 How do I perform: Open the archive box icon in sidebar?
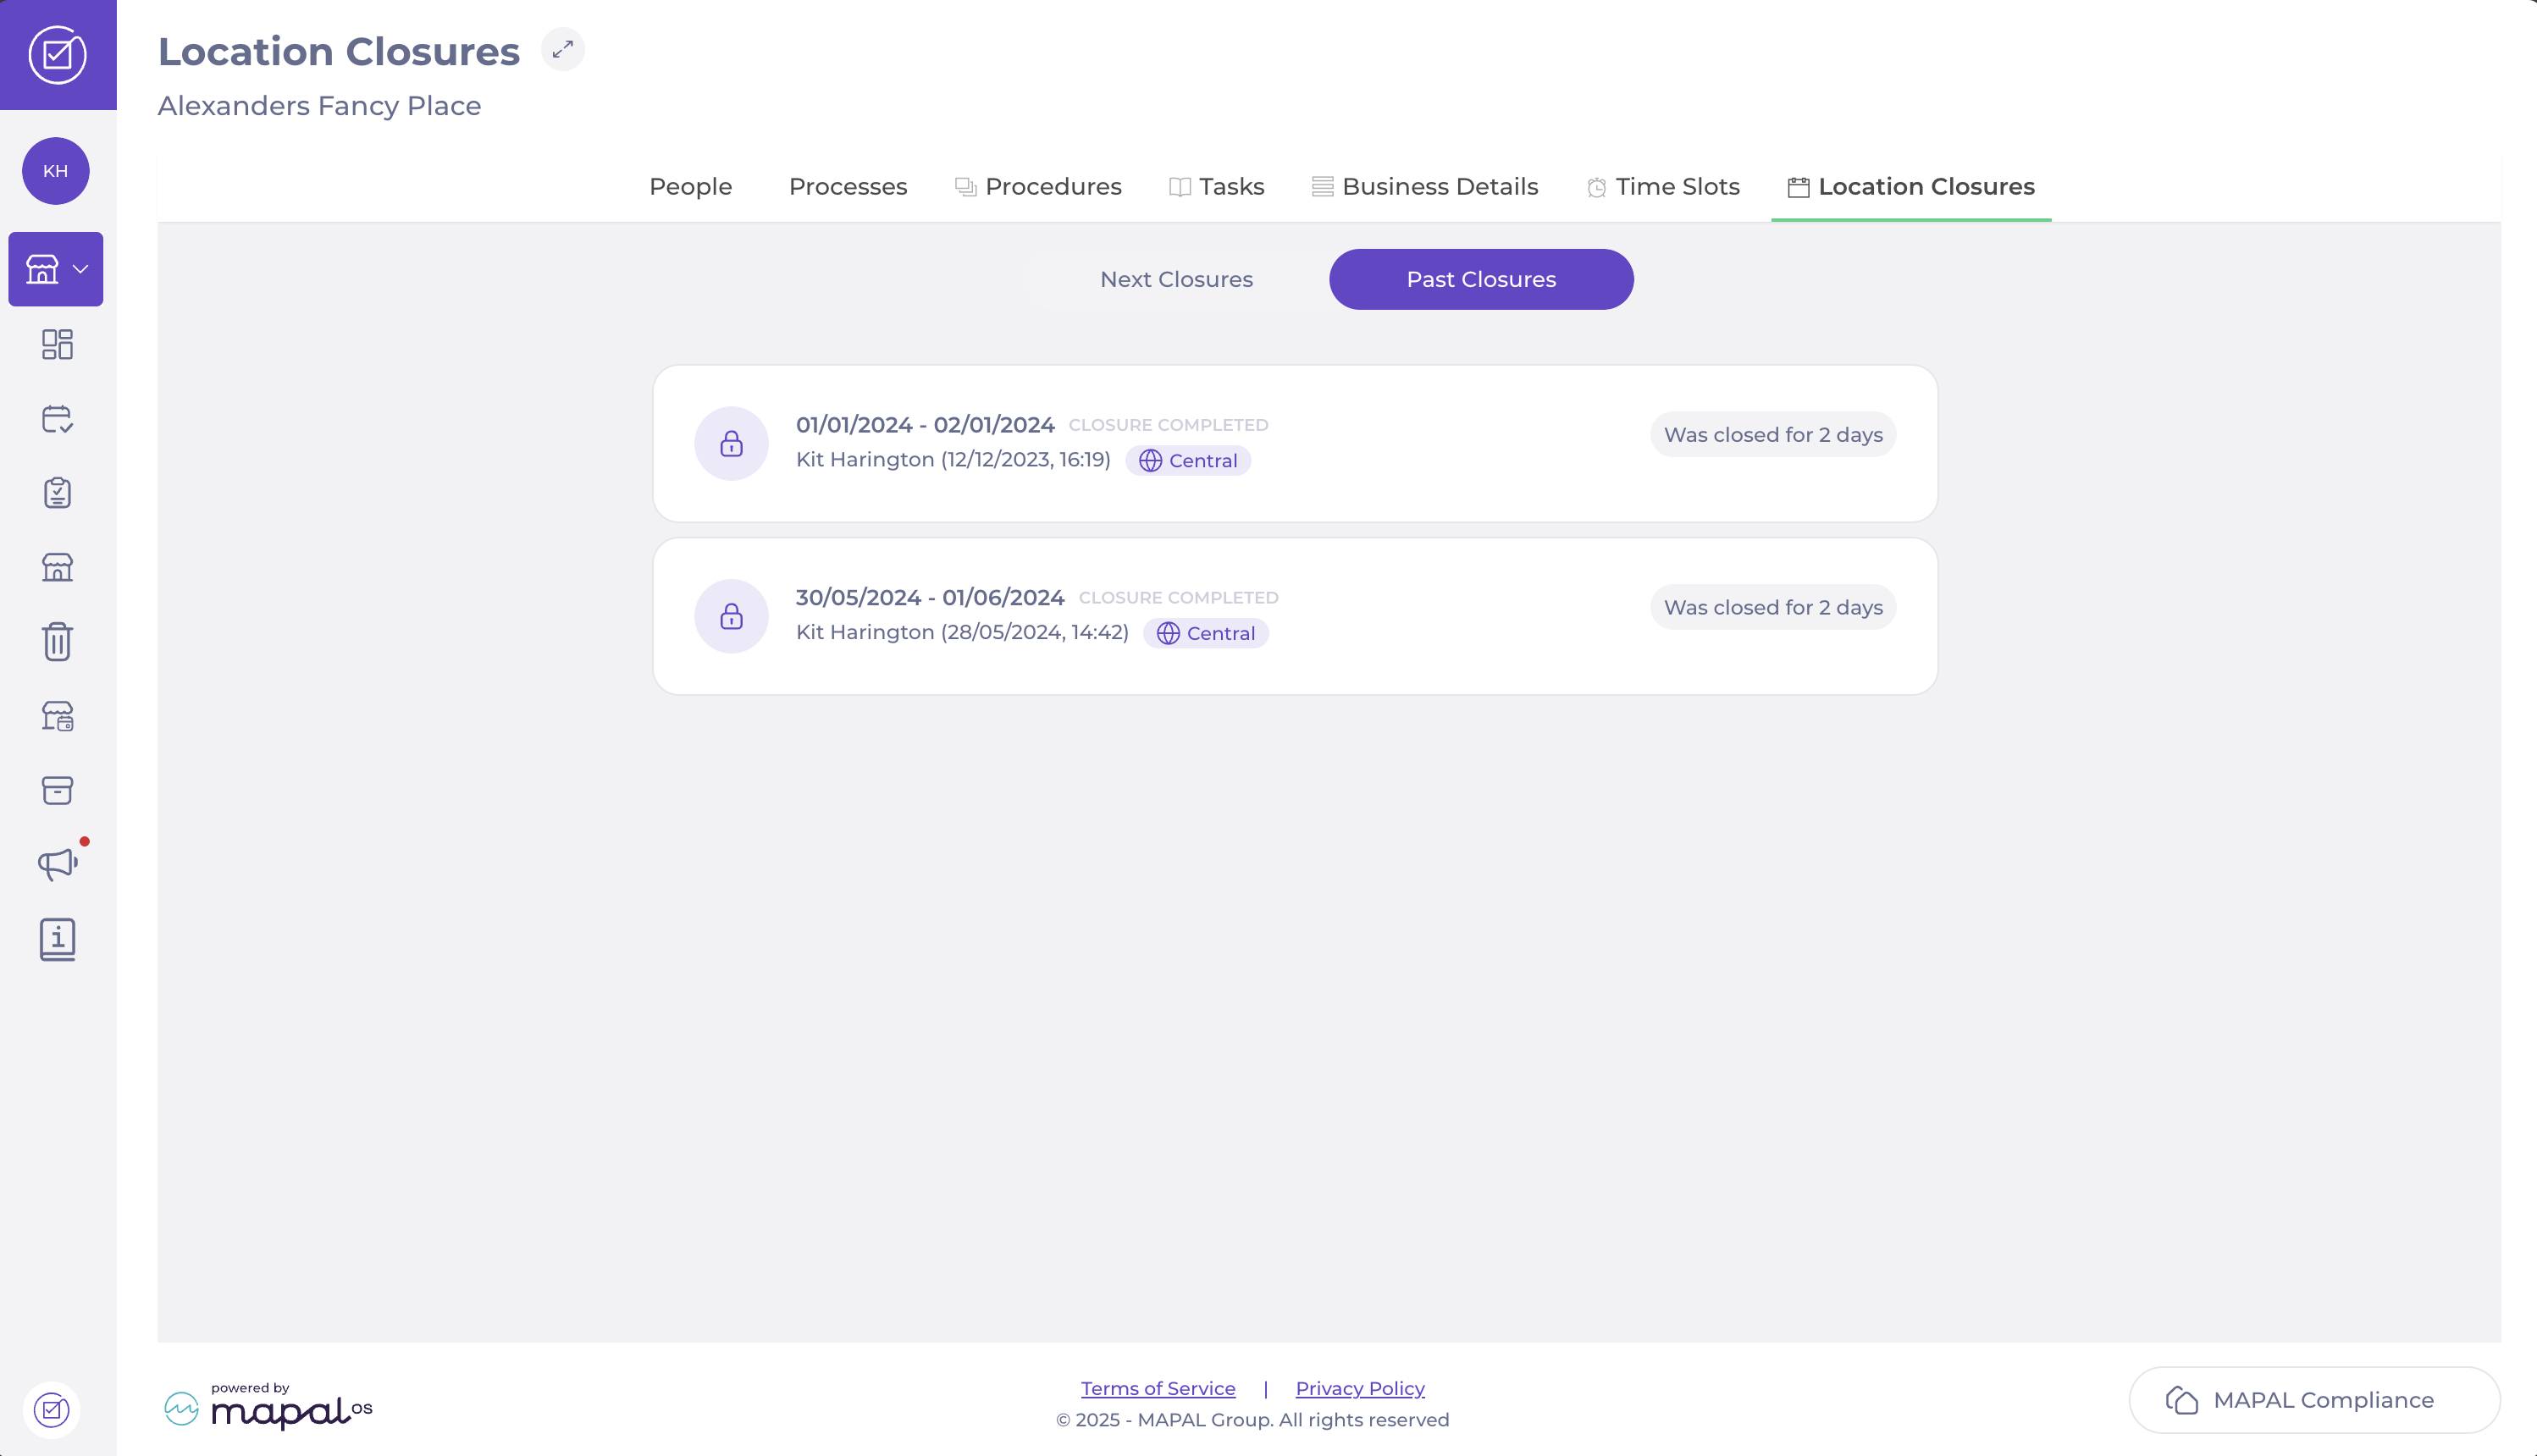[x=58, y=790]
